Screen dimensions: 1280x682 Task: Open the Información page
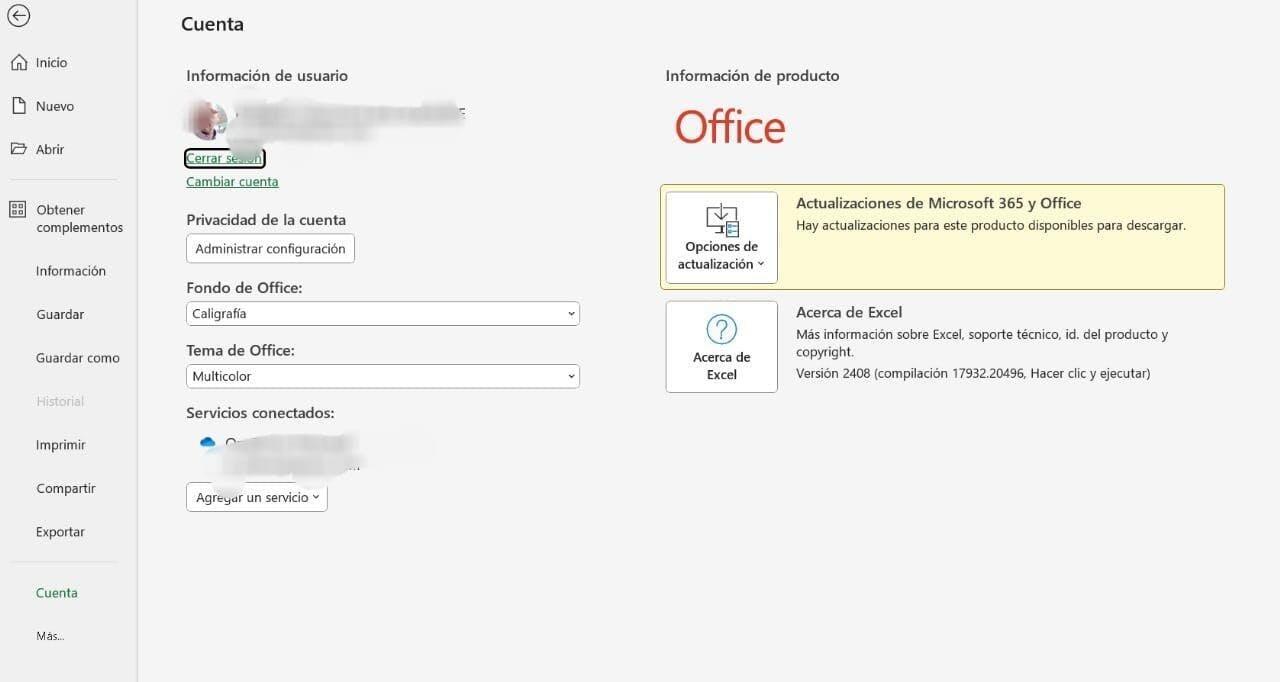click(x=71, y=271)
